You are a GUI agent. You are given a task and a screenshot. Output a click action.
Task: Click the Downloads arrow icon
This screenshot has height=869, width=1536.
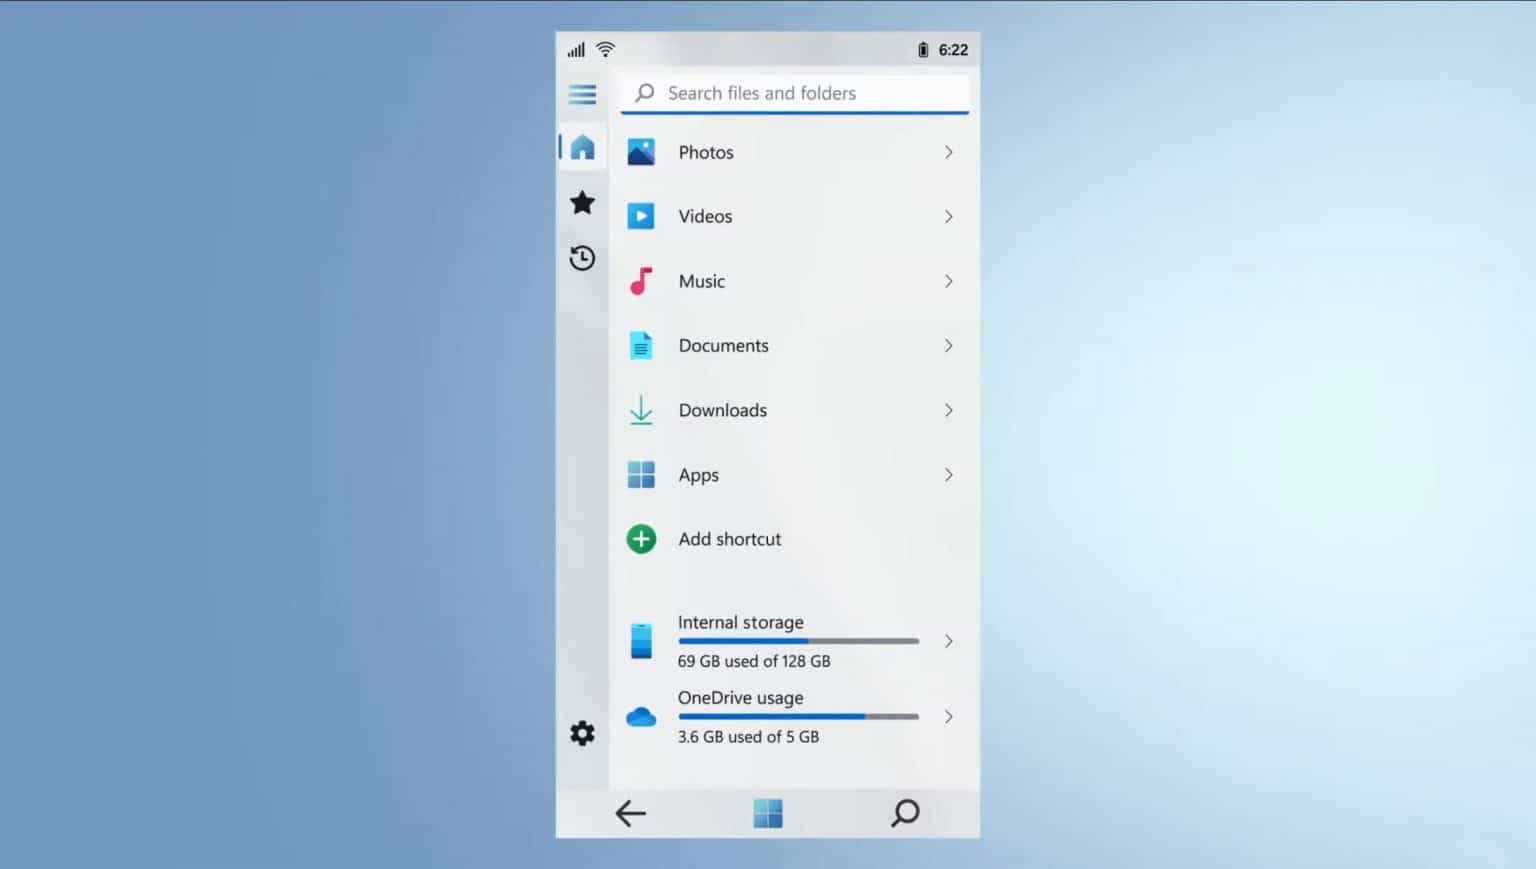640,410
